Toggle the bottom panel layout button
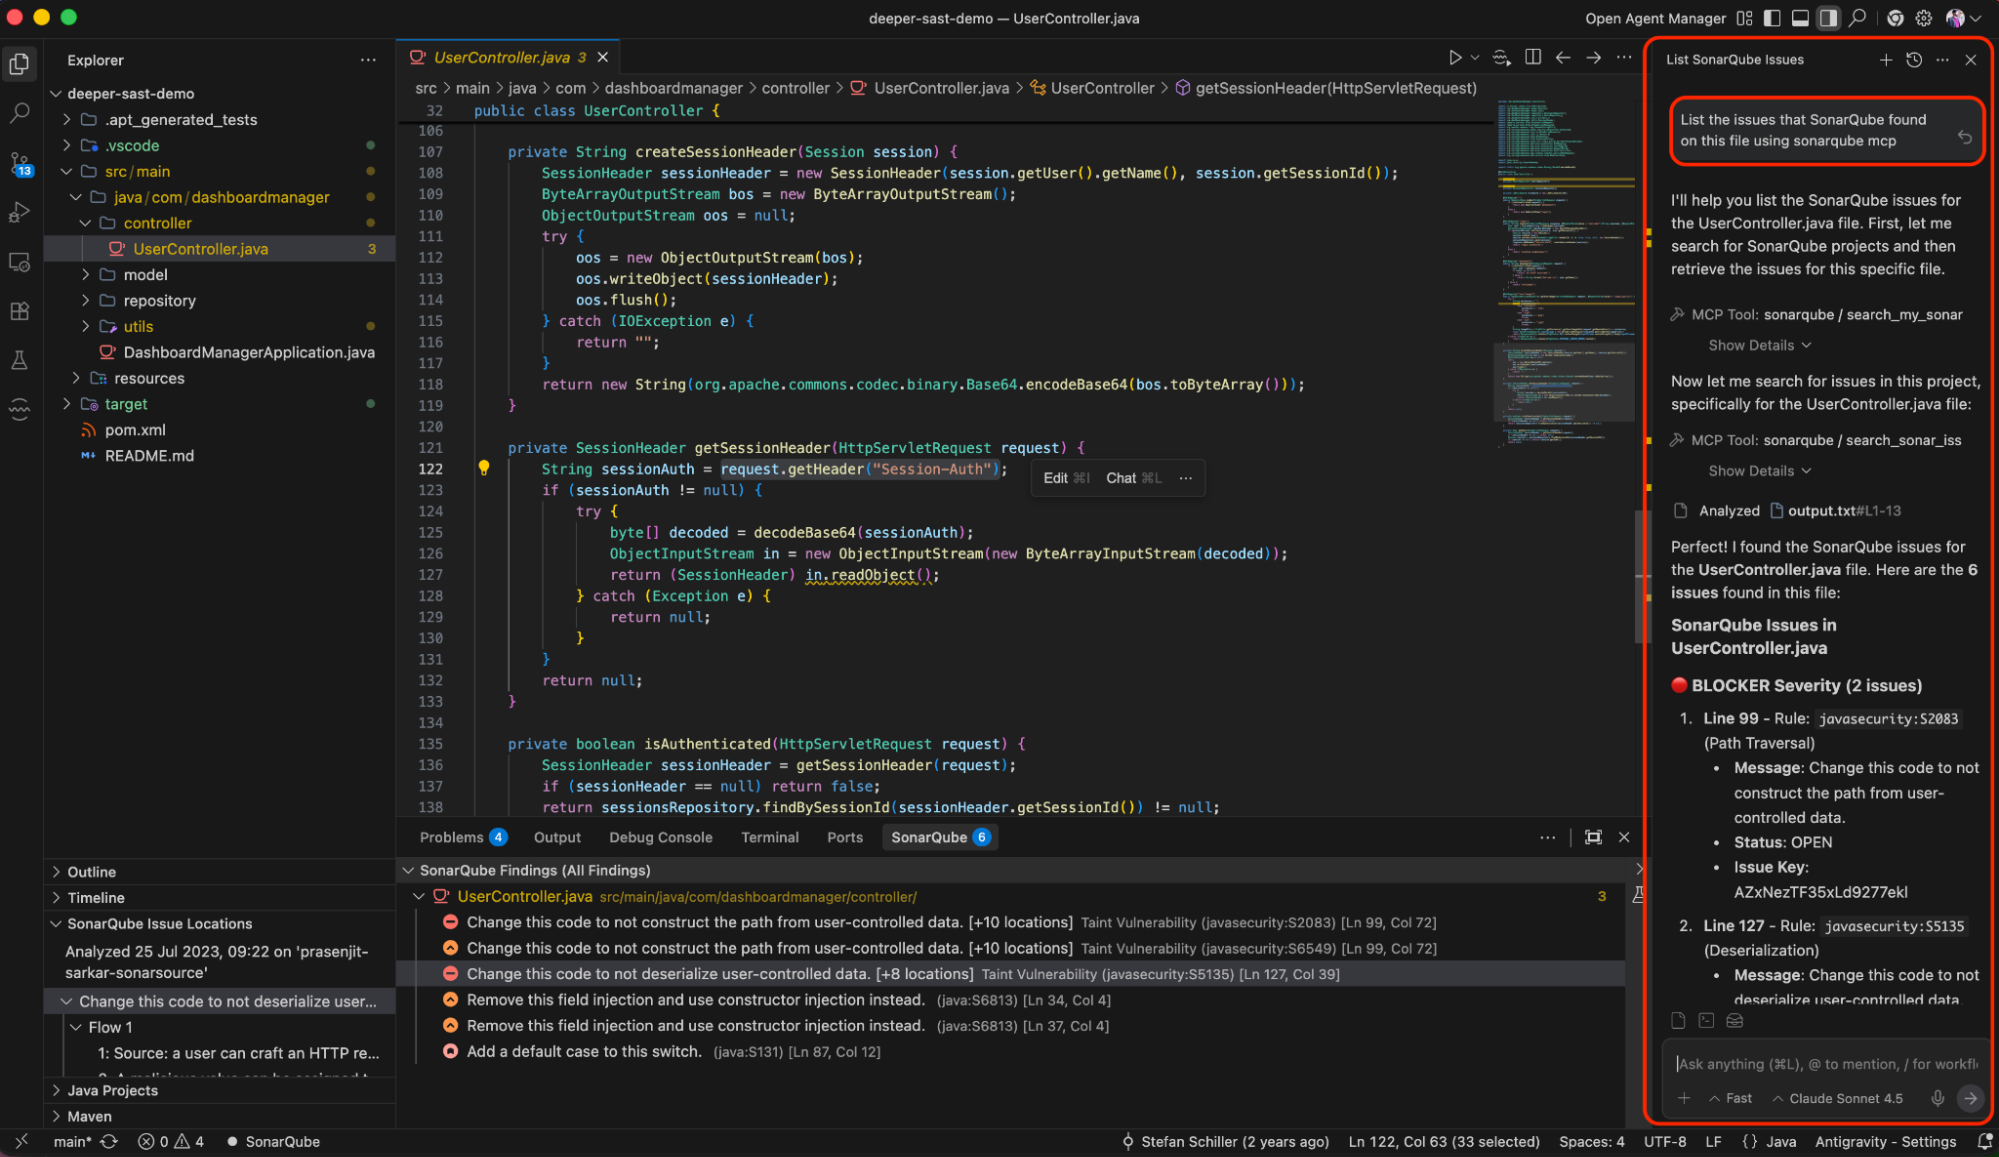Image resolution: width=1999 pixels, height=1157 pixels. (1800, 18)
